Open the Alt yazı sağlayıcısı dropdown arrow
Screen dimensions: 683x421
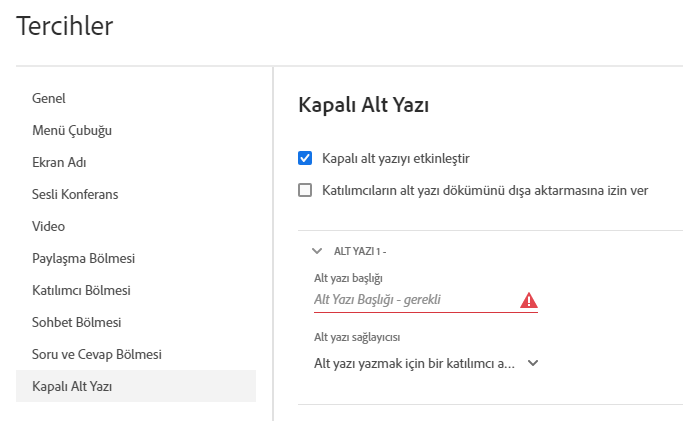[x=533, y=363]
